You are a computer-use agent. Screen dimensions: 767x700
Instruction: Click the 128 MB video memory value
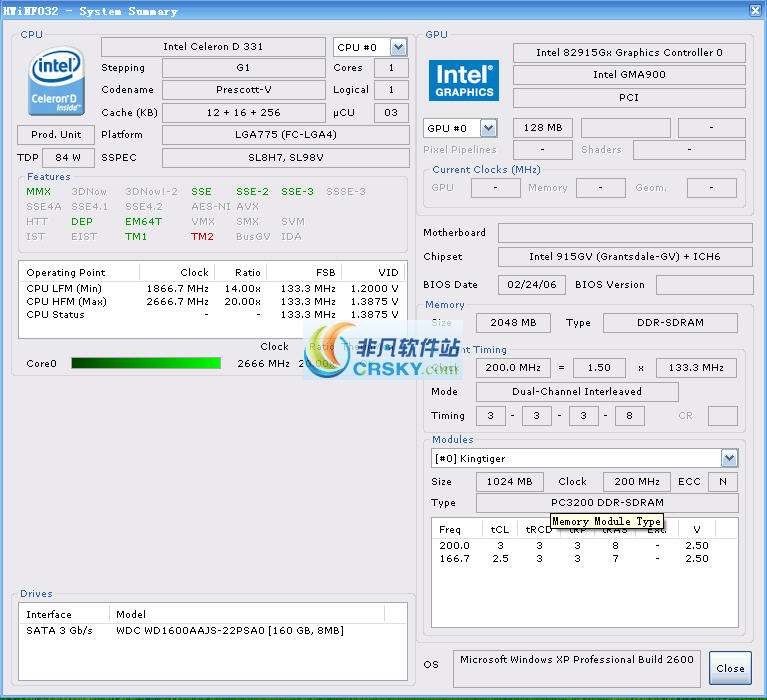point(542,128)
